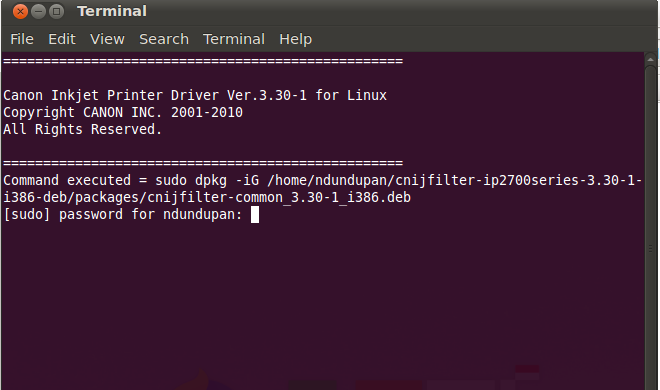Click the sudo password for ndundupan prompt
This screenshot has height=390, width=660.
click(x=123, y=215)
